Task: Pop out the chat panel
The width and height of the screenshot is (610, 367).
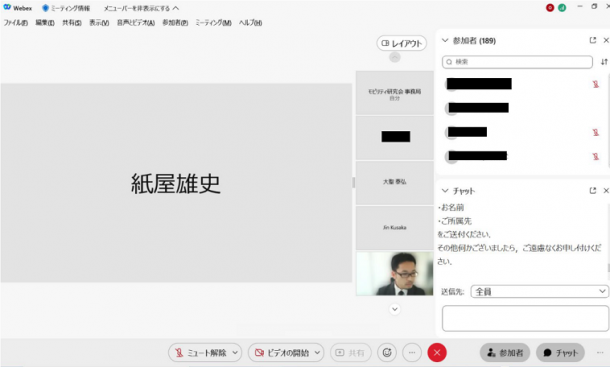Action: (x=592, y=191)
